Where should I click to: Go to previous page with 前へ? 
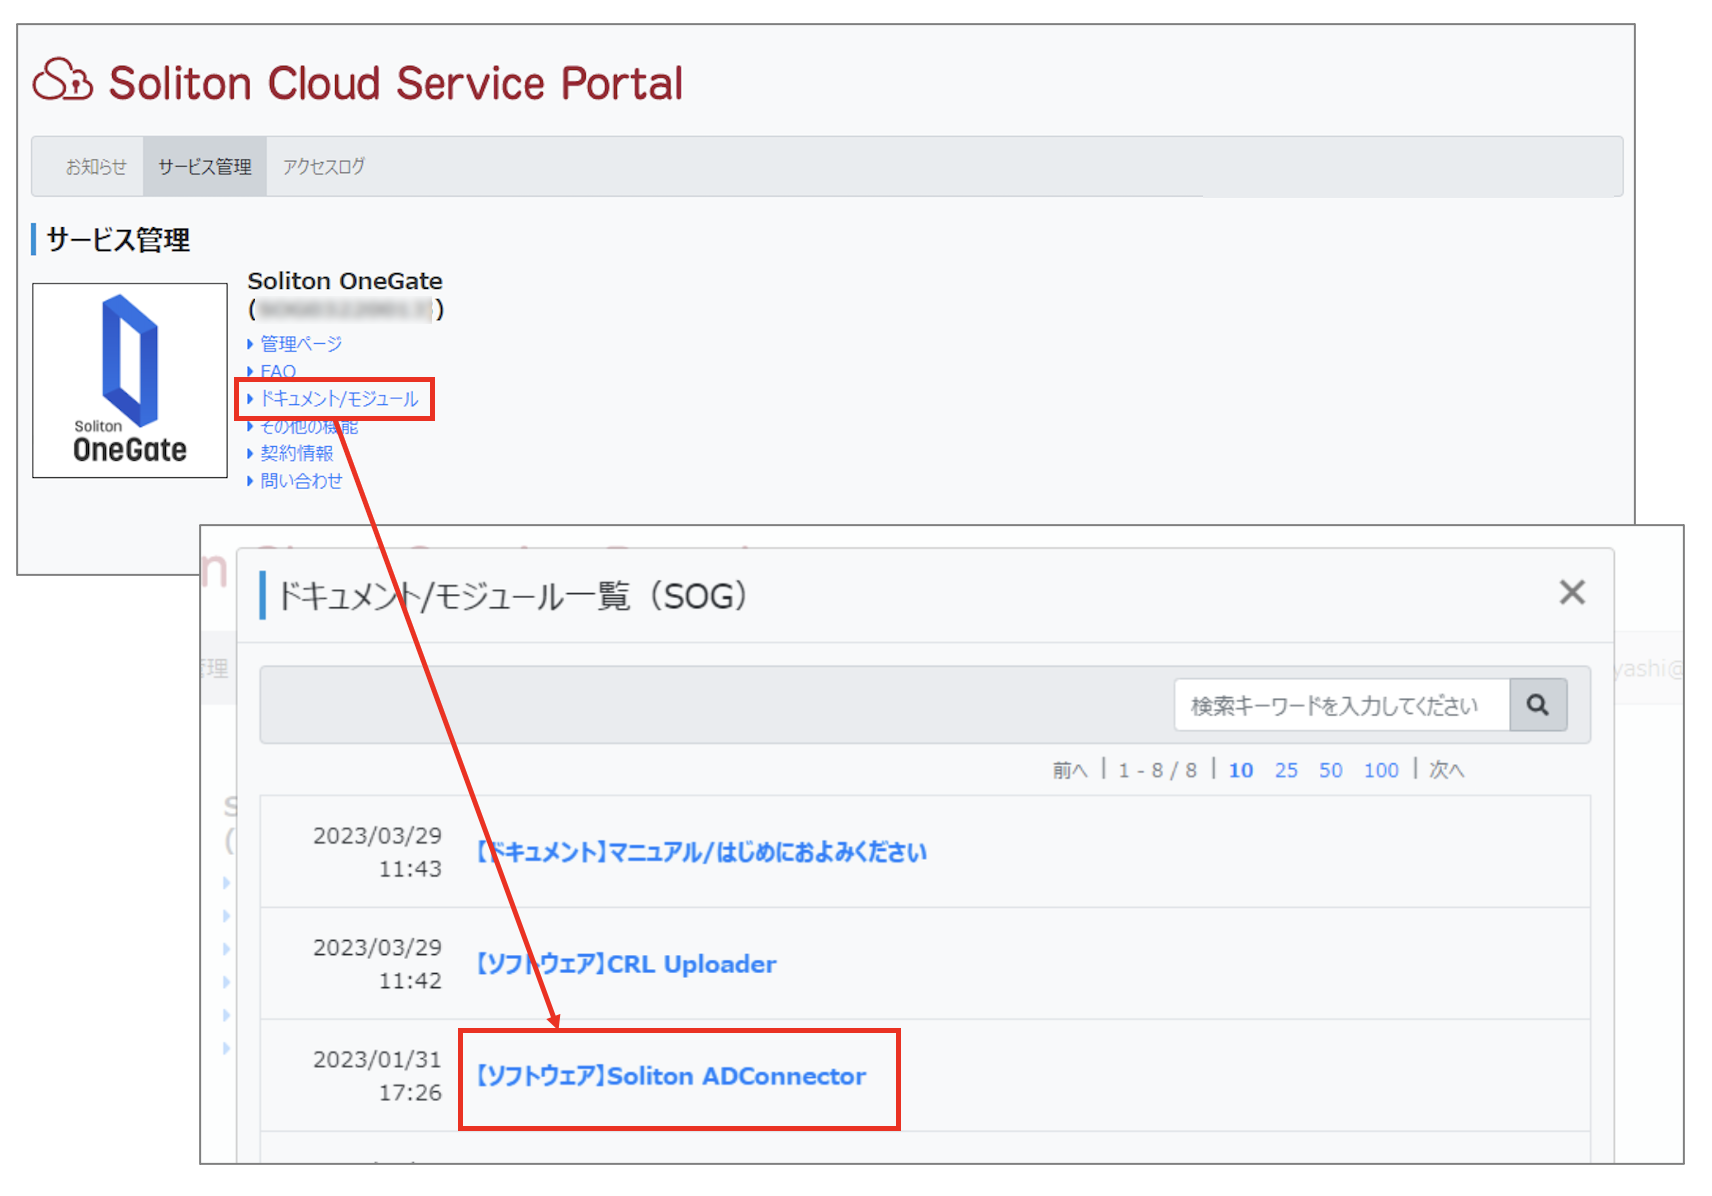(1069, 770)
